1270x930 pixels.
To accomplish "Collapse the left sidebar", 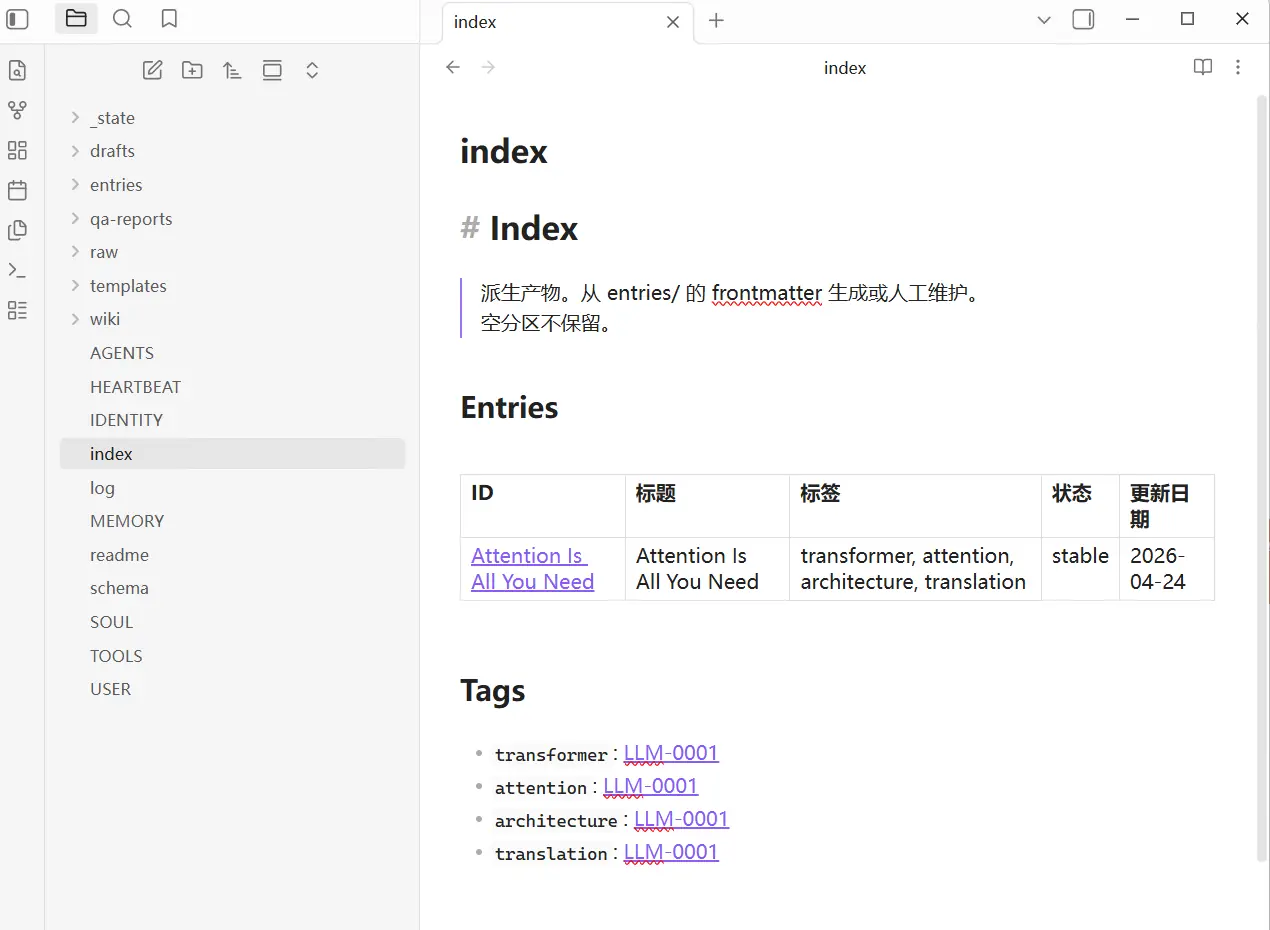I will [18, 19].
